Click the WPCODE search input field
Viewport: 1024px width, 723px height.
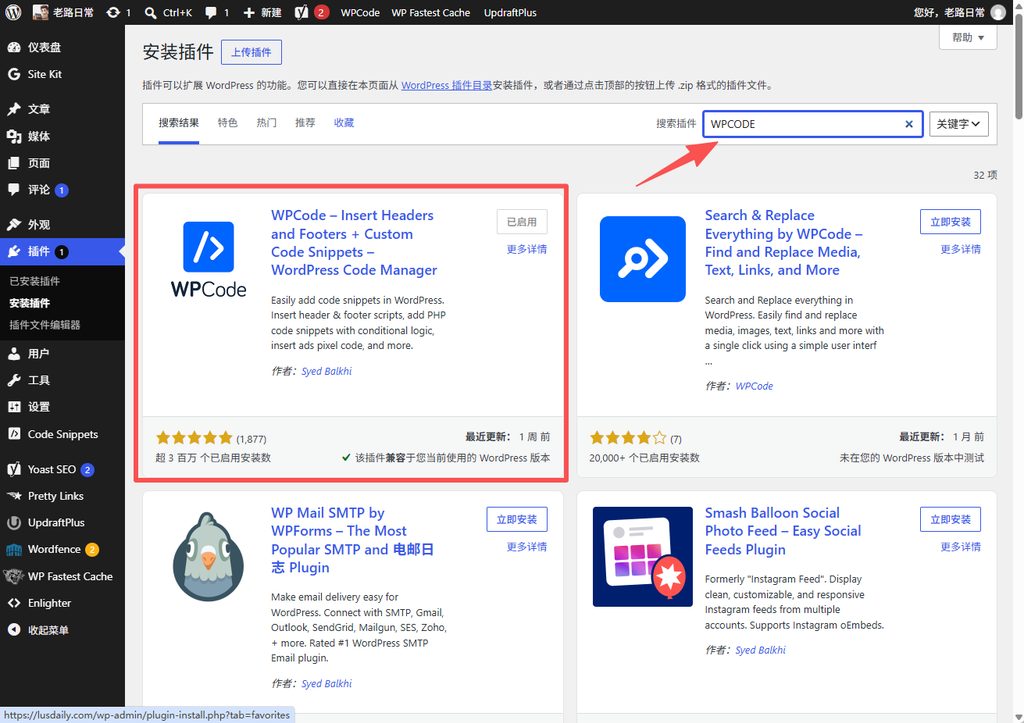point(803,124)
